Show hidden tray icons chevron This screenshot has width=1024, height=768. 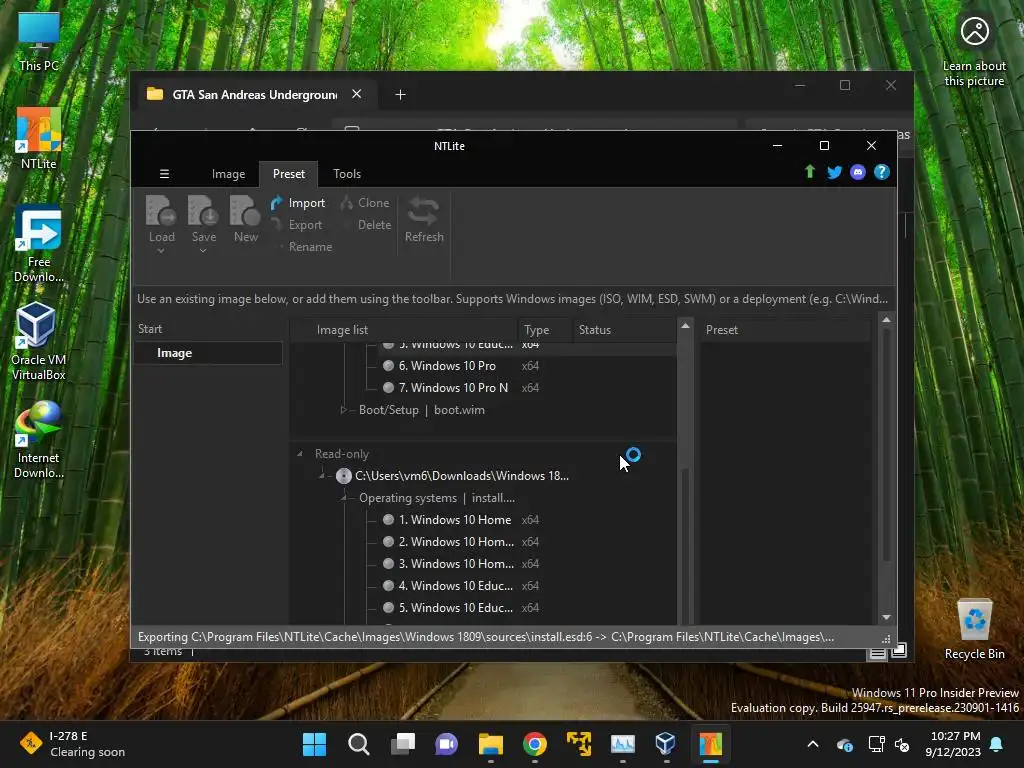pos(813,744)
